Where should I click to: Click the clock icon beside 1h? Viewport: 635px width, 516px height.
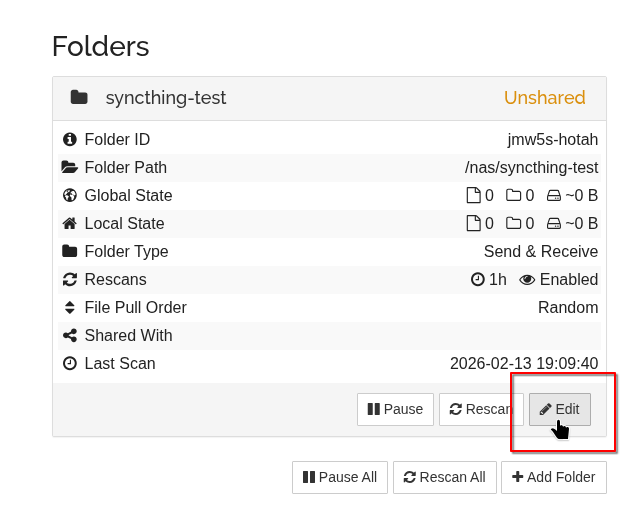[x=478, y=280]
